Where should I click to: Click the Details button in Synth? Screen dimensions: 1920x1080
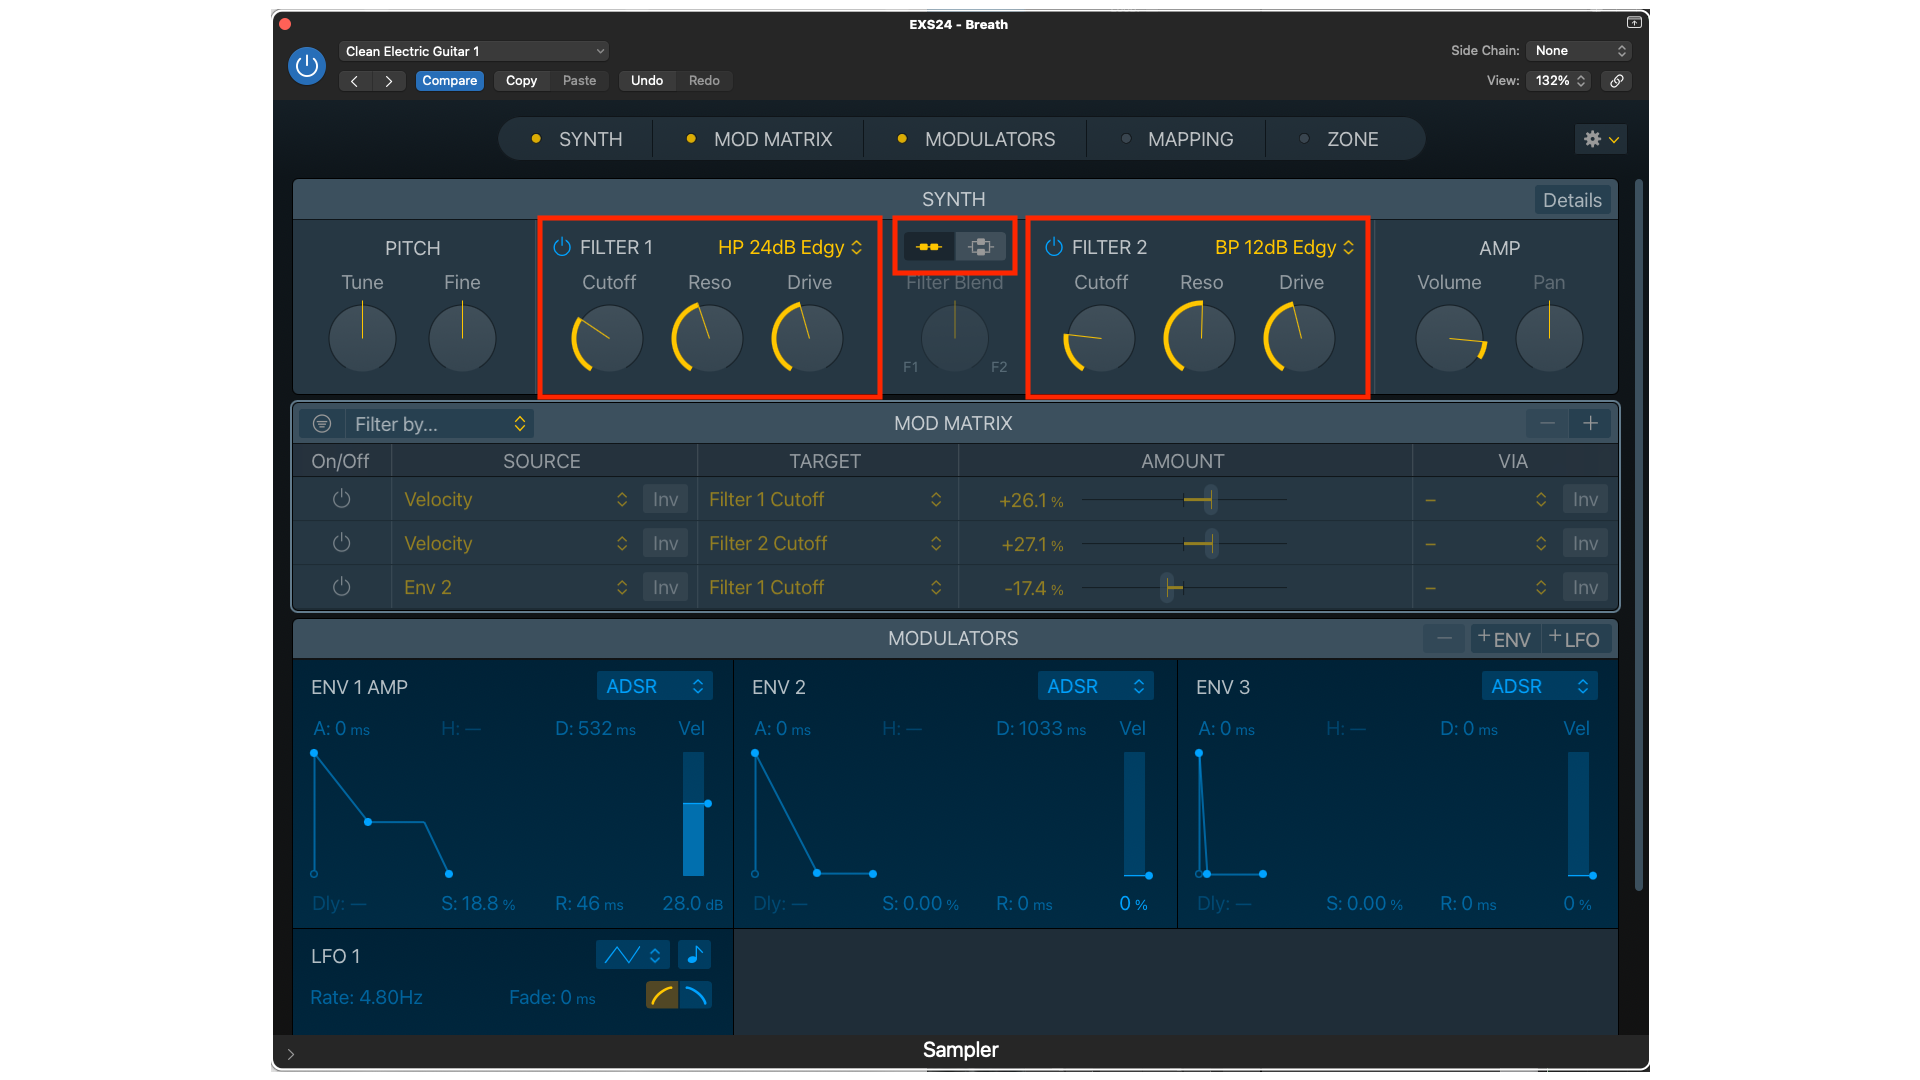(1571, 200)
